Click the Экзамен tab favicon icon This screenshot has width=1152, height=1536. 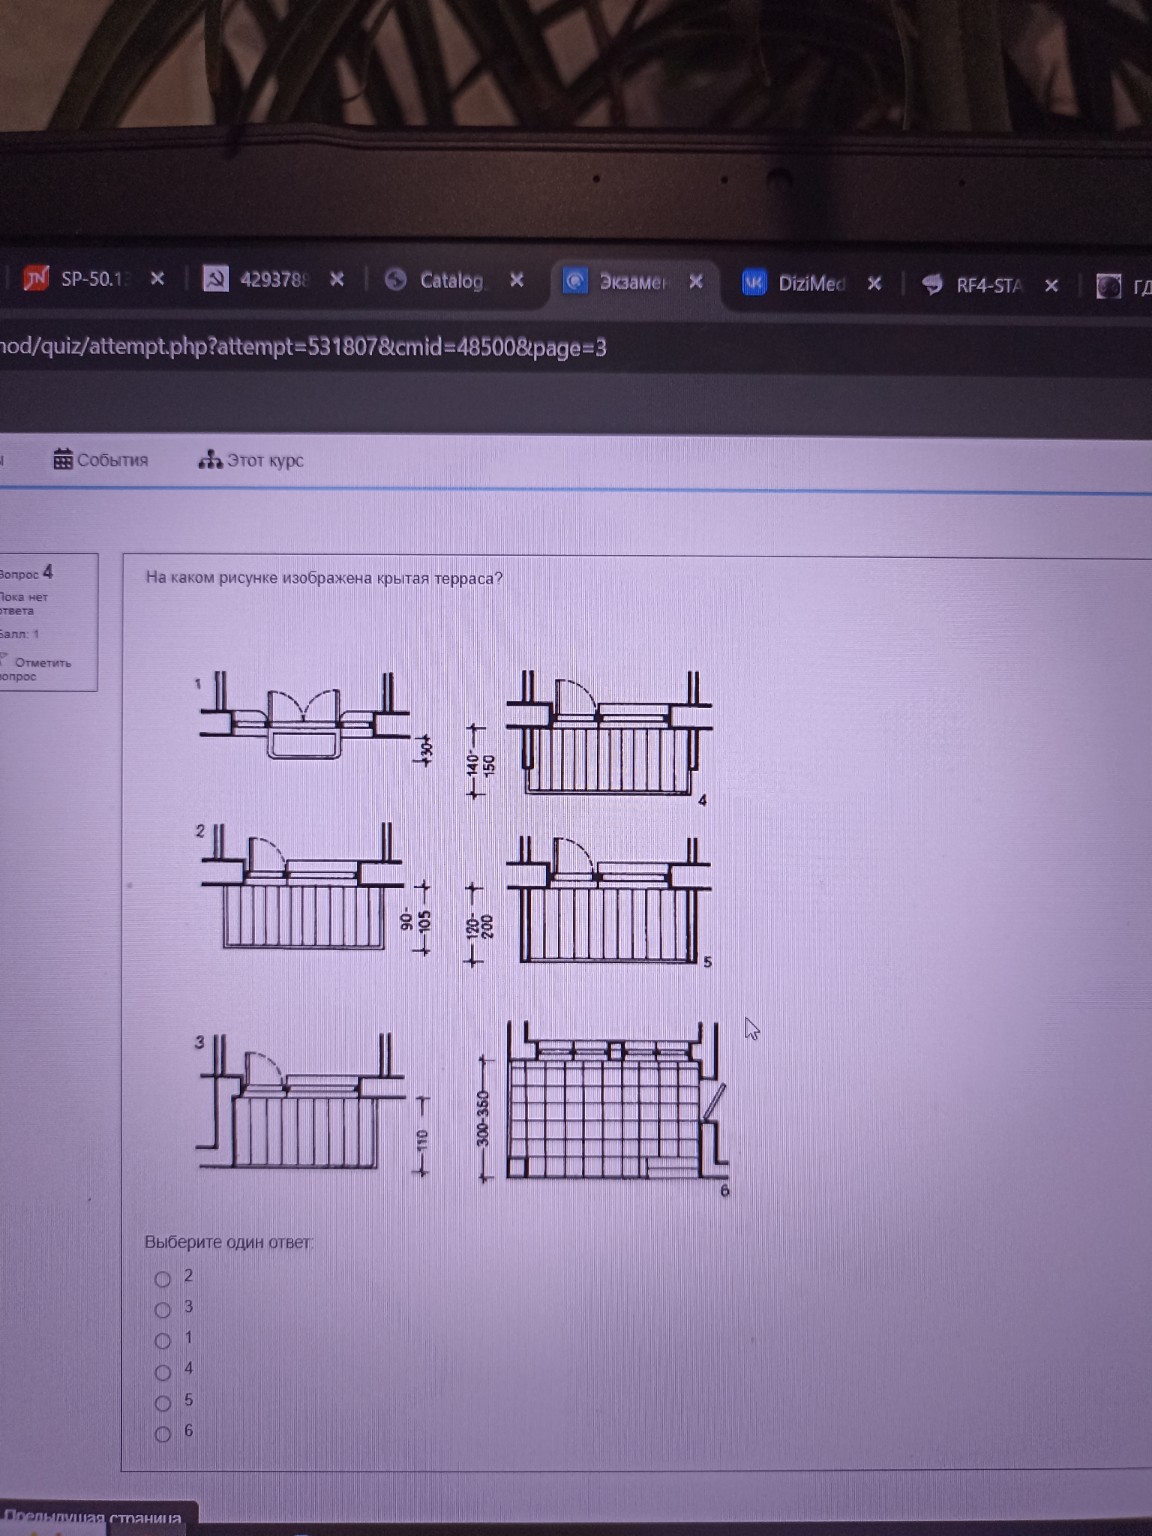coord(575,281)
